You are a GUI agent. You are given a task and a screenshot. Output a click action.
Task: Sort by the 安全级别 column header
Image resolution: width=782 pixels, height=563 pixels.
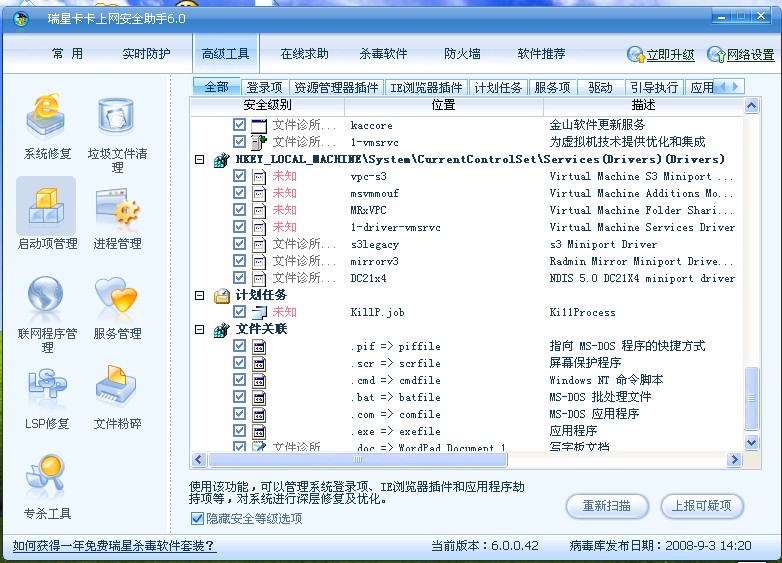[x=267, y=105]
